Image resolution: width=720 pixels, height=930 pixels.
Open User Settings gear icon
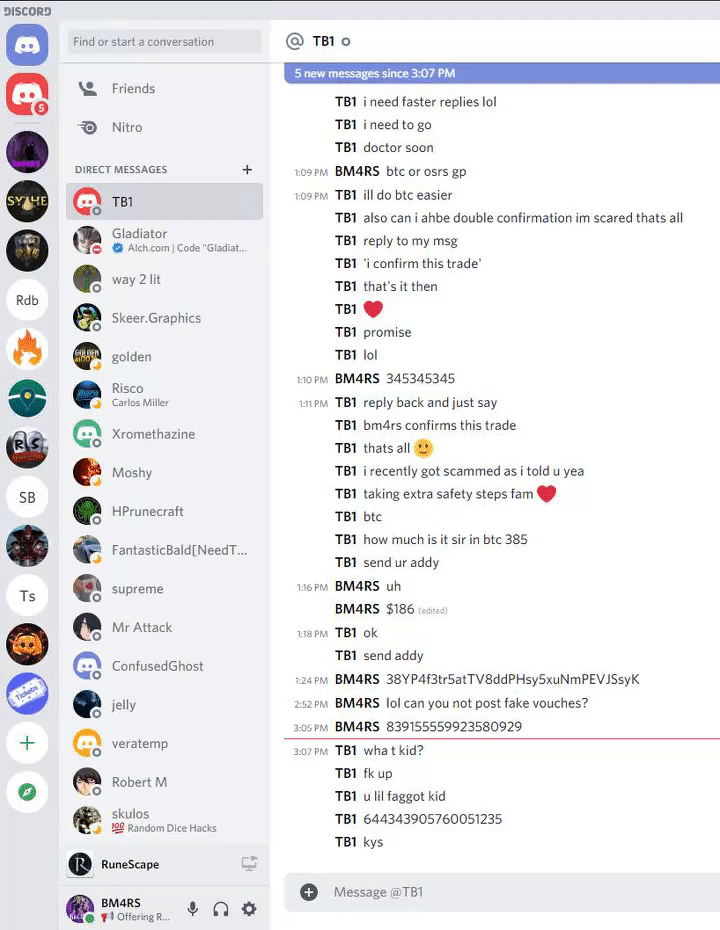coord(249,908)
